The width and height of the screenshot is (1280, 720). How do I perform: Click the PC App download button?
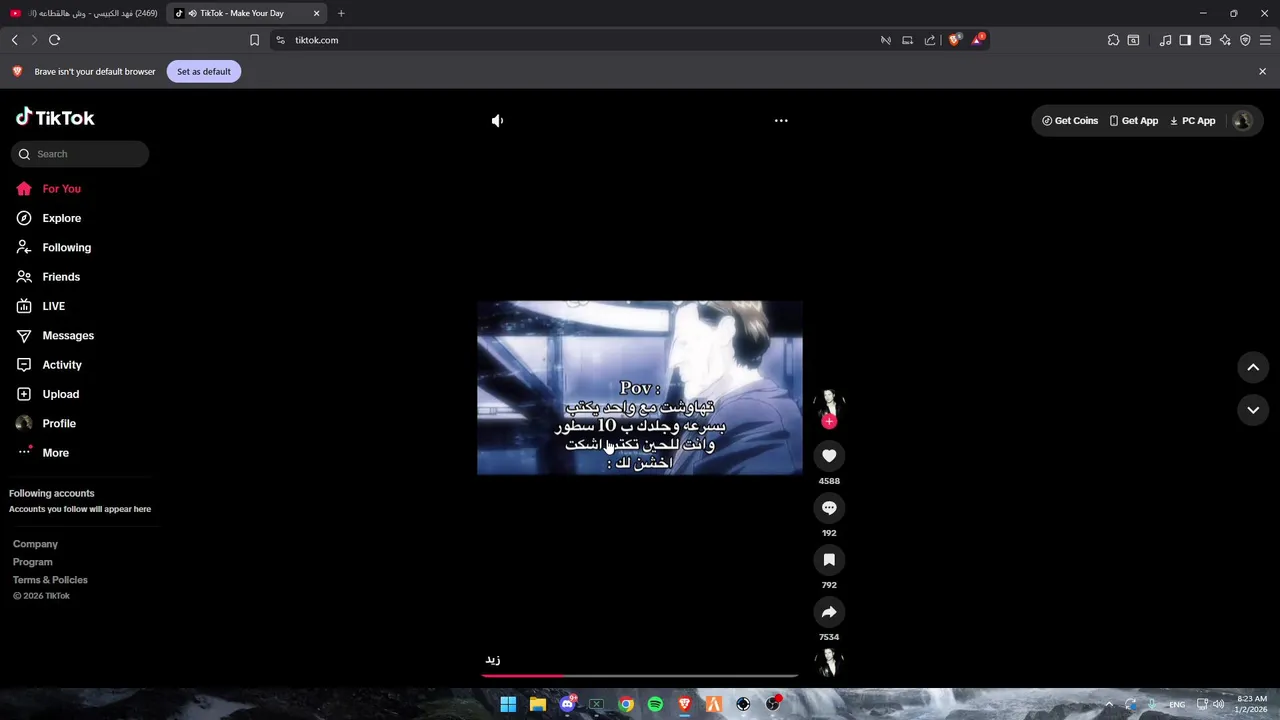pos(1192,121)
